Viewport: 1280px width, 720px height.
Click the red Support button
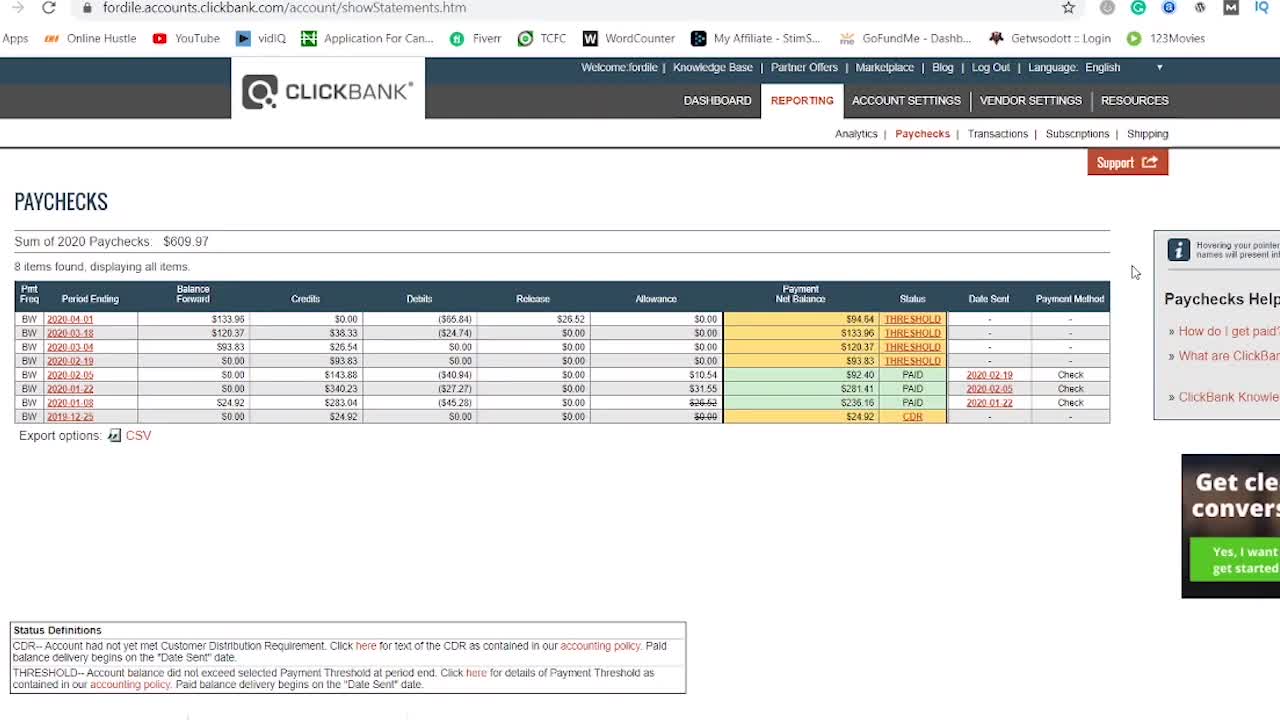[1127, 163]
